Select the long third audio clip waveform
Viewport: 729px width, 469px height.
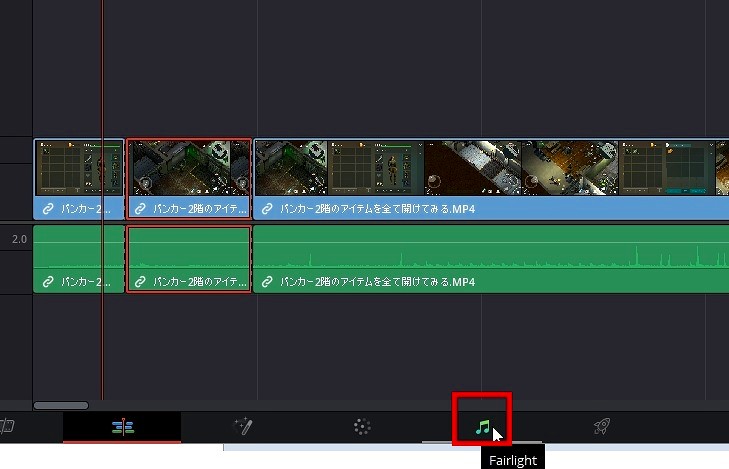[x=490, y=250]
